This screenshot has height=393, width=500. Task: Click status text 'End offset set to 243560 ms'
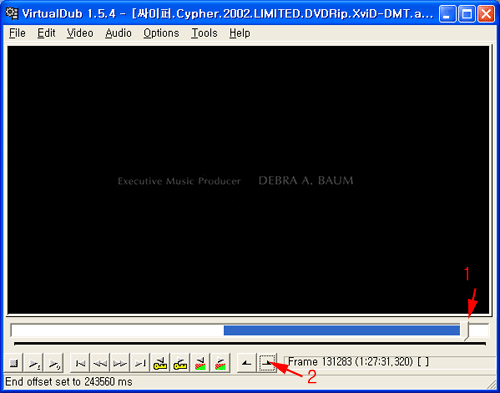pos(69,382)
